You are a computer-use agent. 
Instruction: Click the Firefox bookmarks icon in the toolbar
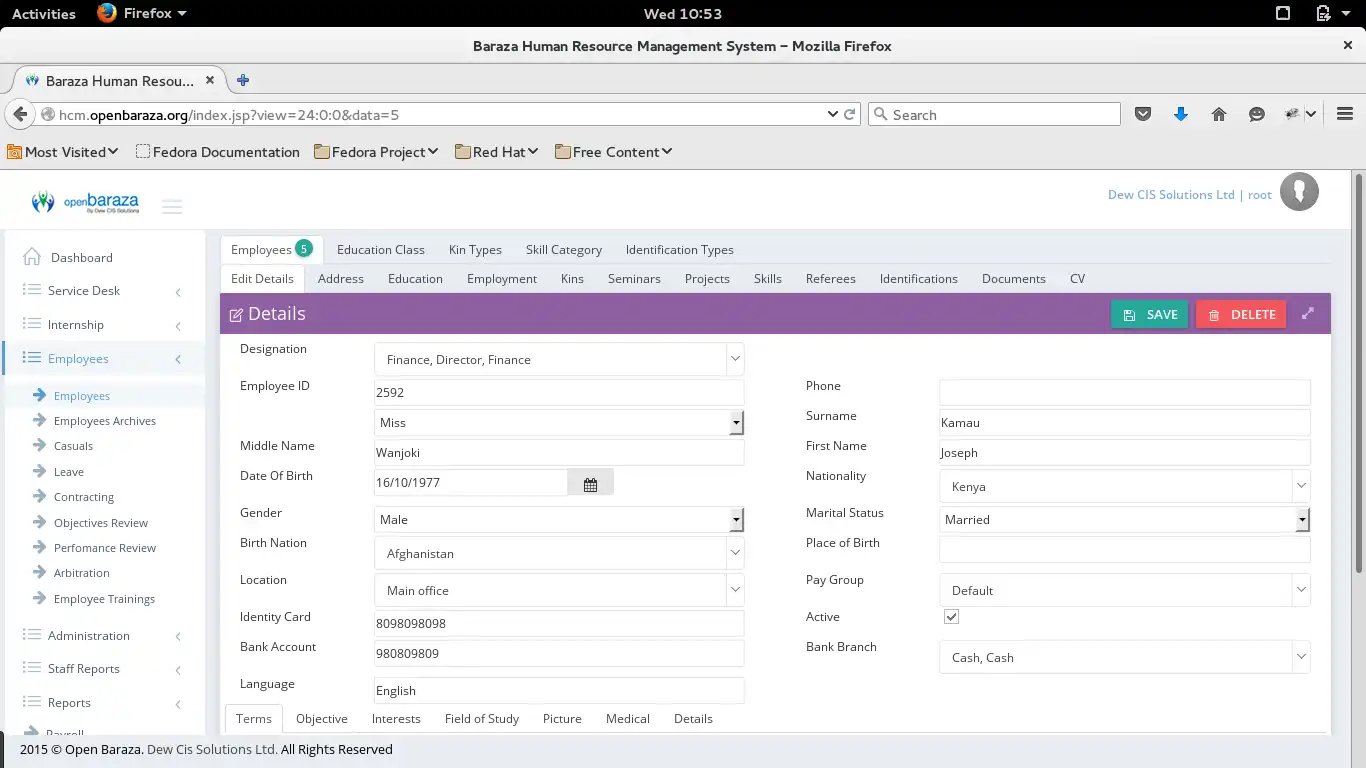click(x=1143, y=114)
